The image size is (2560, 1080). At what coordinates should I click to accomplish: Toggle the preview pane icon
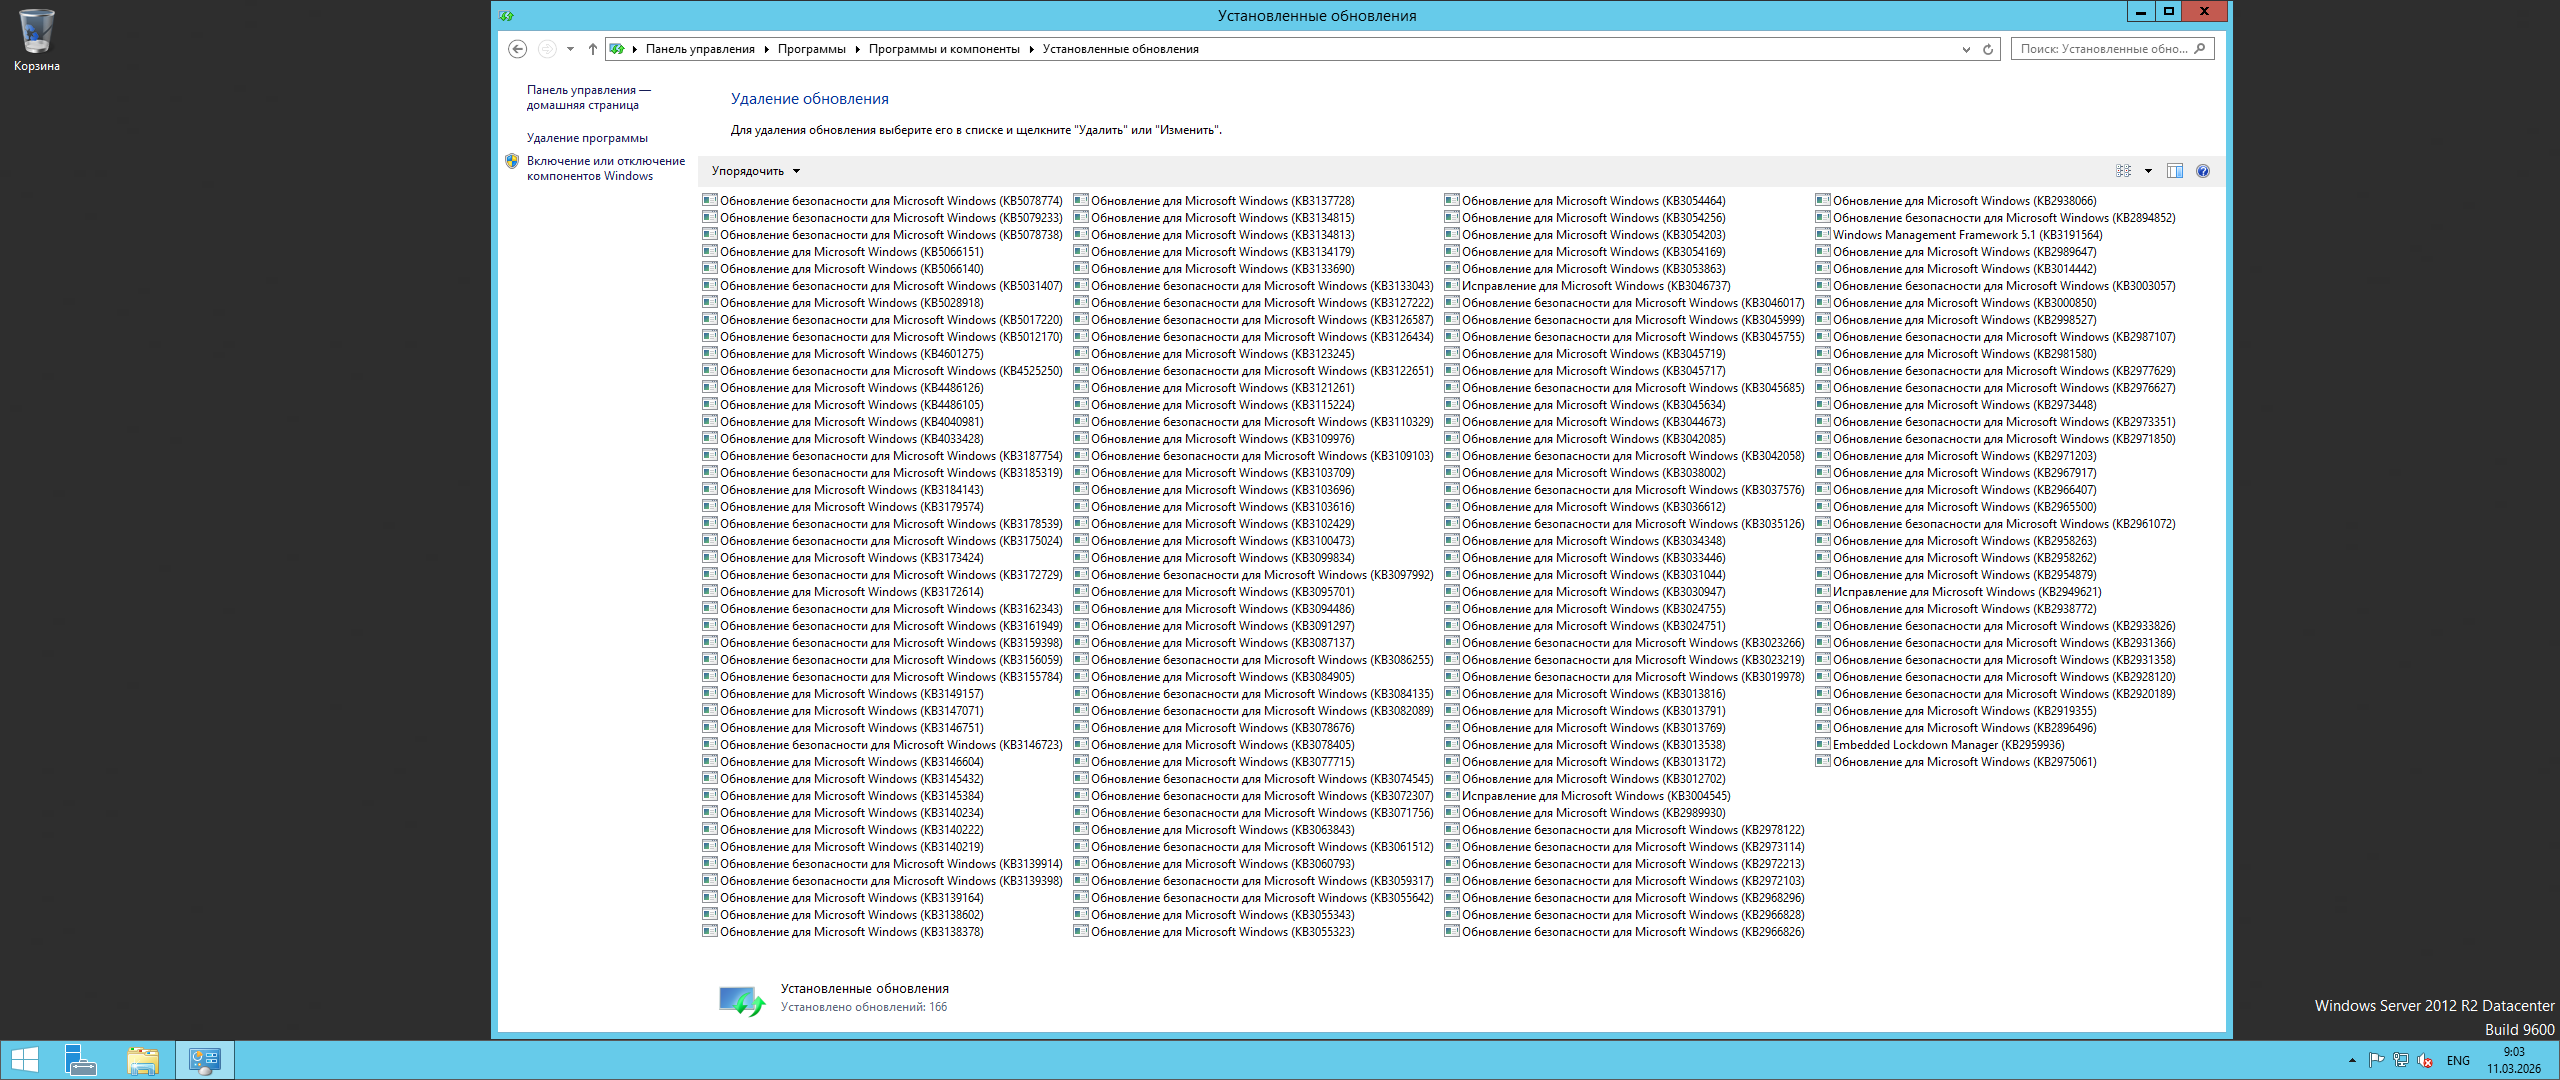coord(2175,171)
